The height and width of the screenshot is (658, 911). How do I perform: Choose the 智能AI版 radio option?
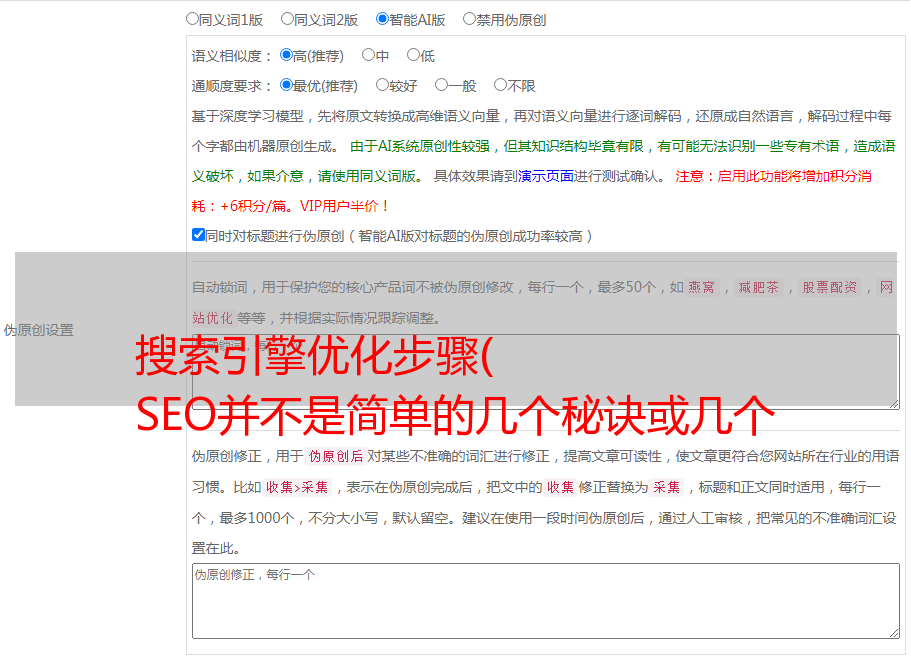[382, 19]
